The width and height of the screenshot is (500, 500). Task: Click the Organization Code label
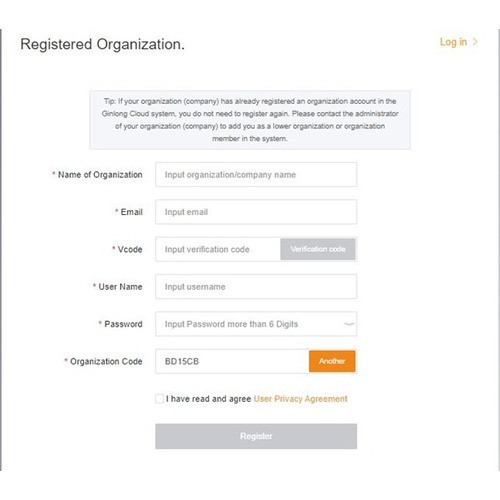point(106,361)
